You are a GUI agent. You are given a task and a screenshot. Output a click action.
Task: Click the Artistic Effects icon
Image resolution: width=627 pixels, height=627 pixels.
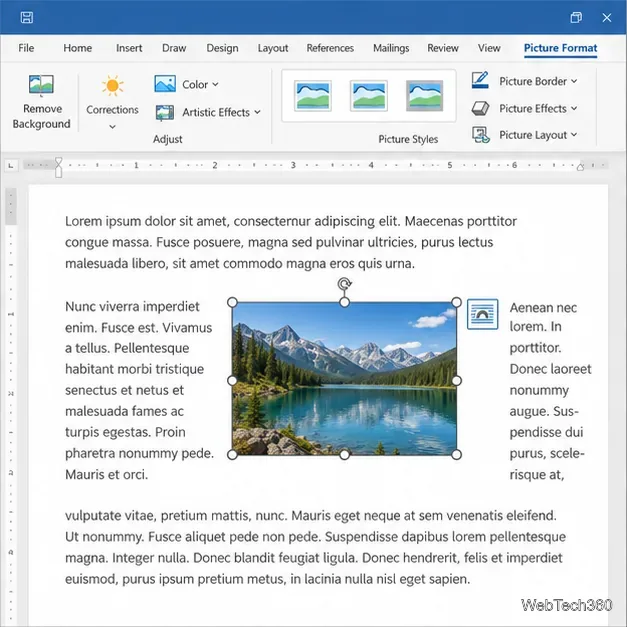(165, 112)
